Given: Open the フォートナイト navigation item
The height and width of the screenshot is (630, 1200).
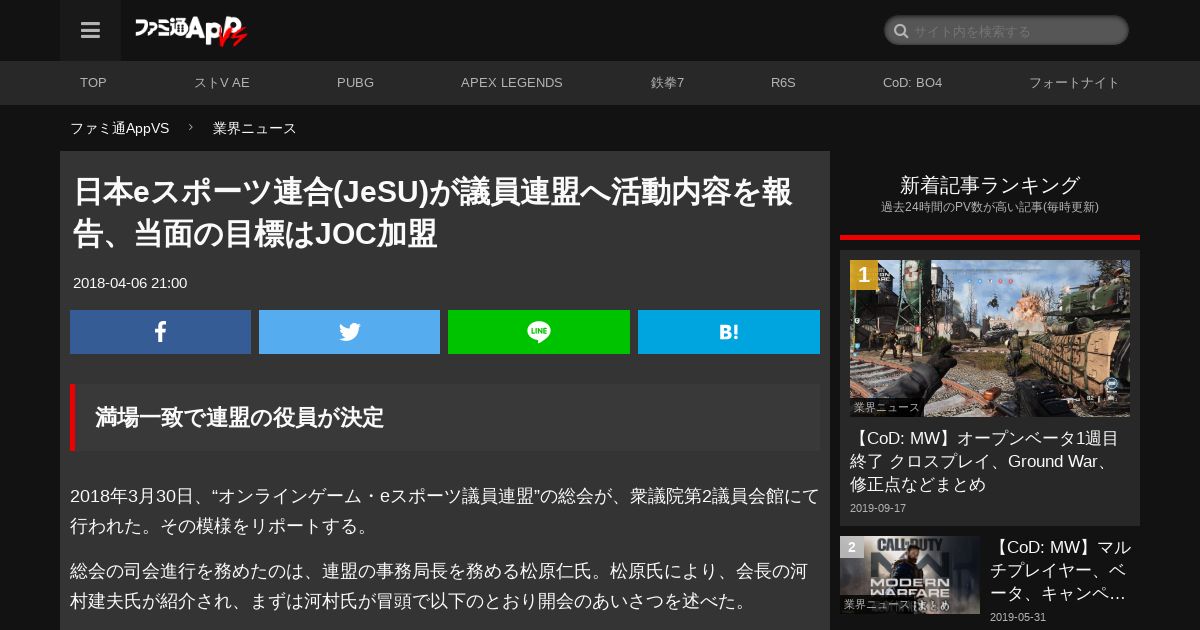Looking at the screenshot, I should (x=1074, y=83).
